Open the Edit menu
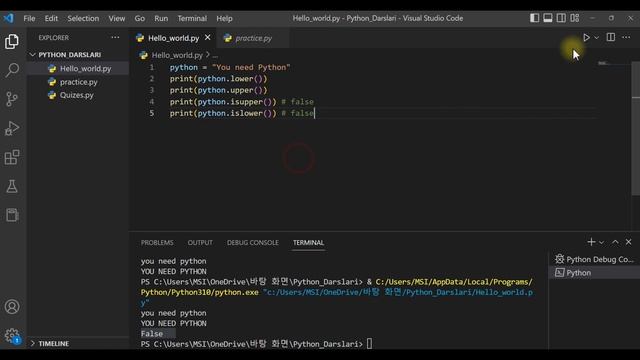Image resolution: width=640 pixels, height=360 pixels. click(51, 18)
